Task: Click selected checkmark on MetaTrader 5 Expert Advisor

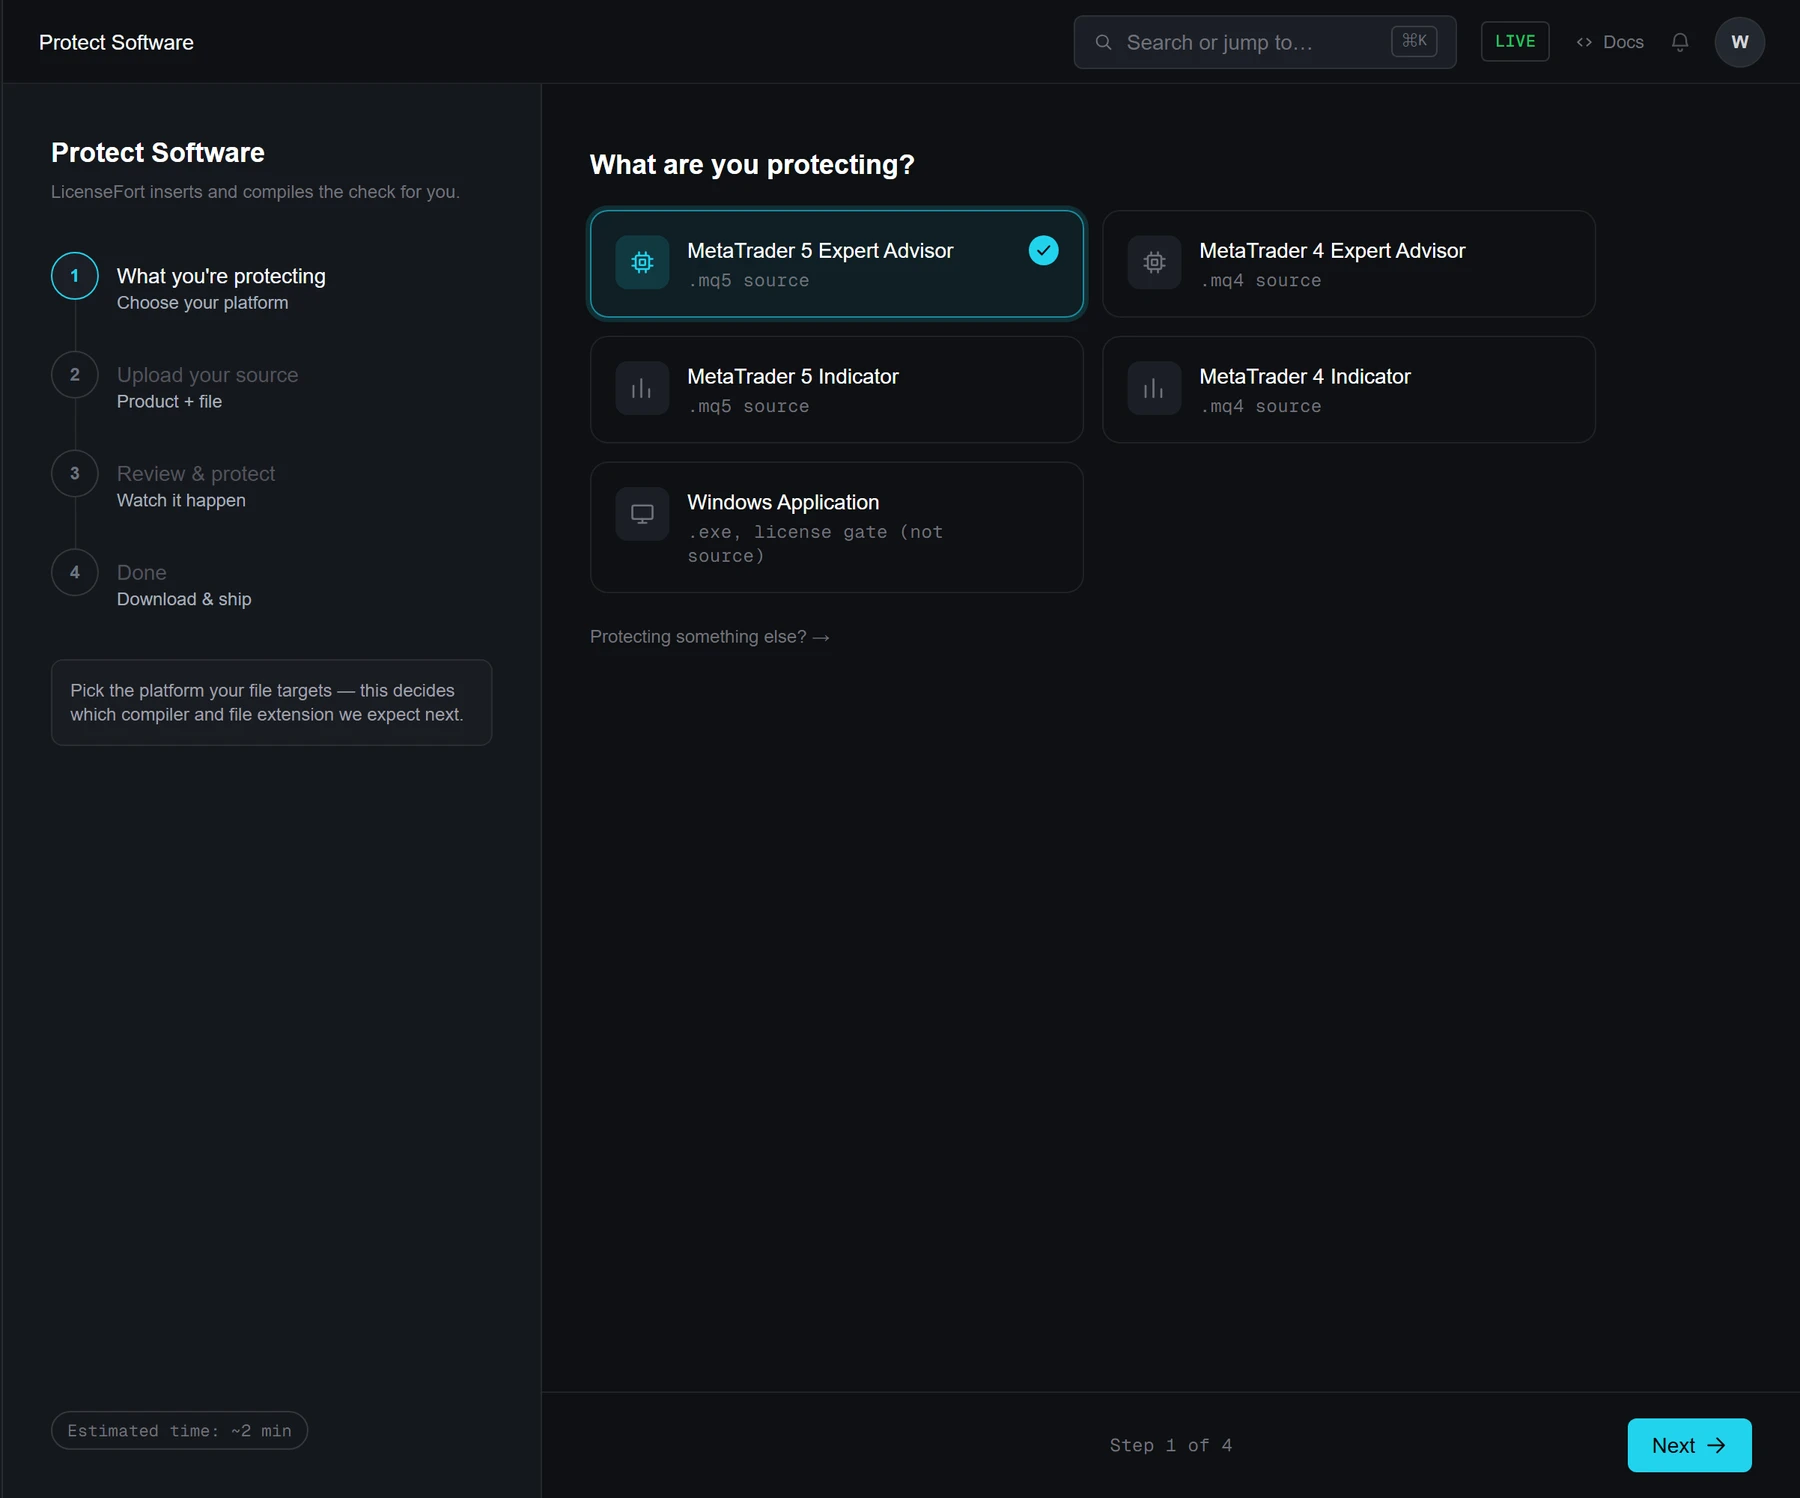Action: (1043, 250)
